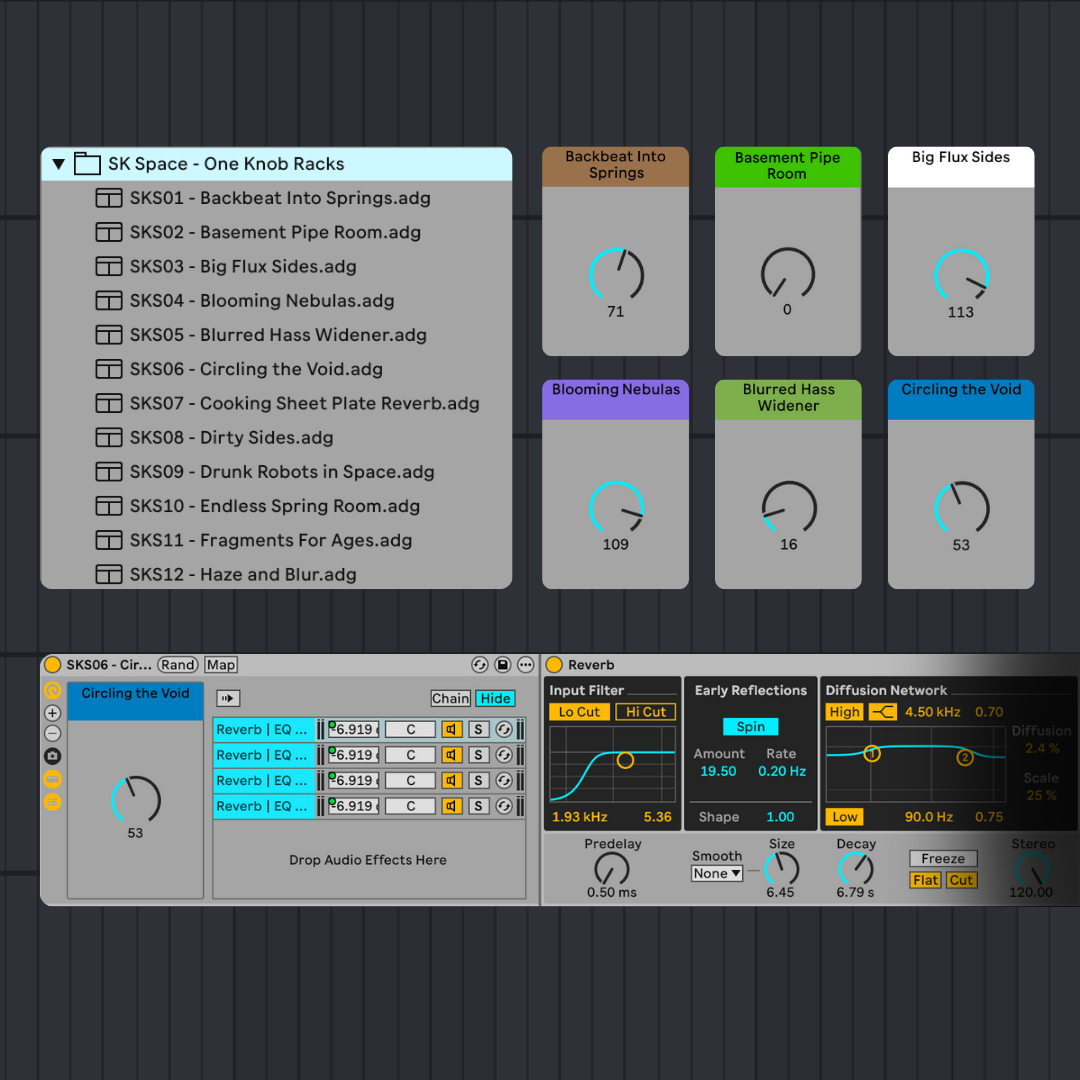Mute the first Reverb chain speaker icon
Screen dimensions: 1080x1080
(451, 729)
